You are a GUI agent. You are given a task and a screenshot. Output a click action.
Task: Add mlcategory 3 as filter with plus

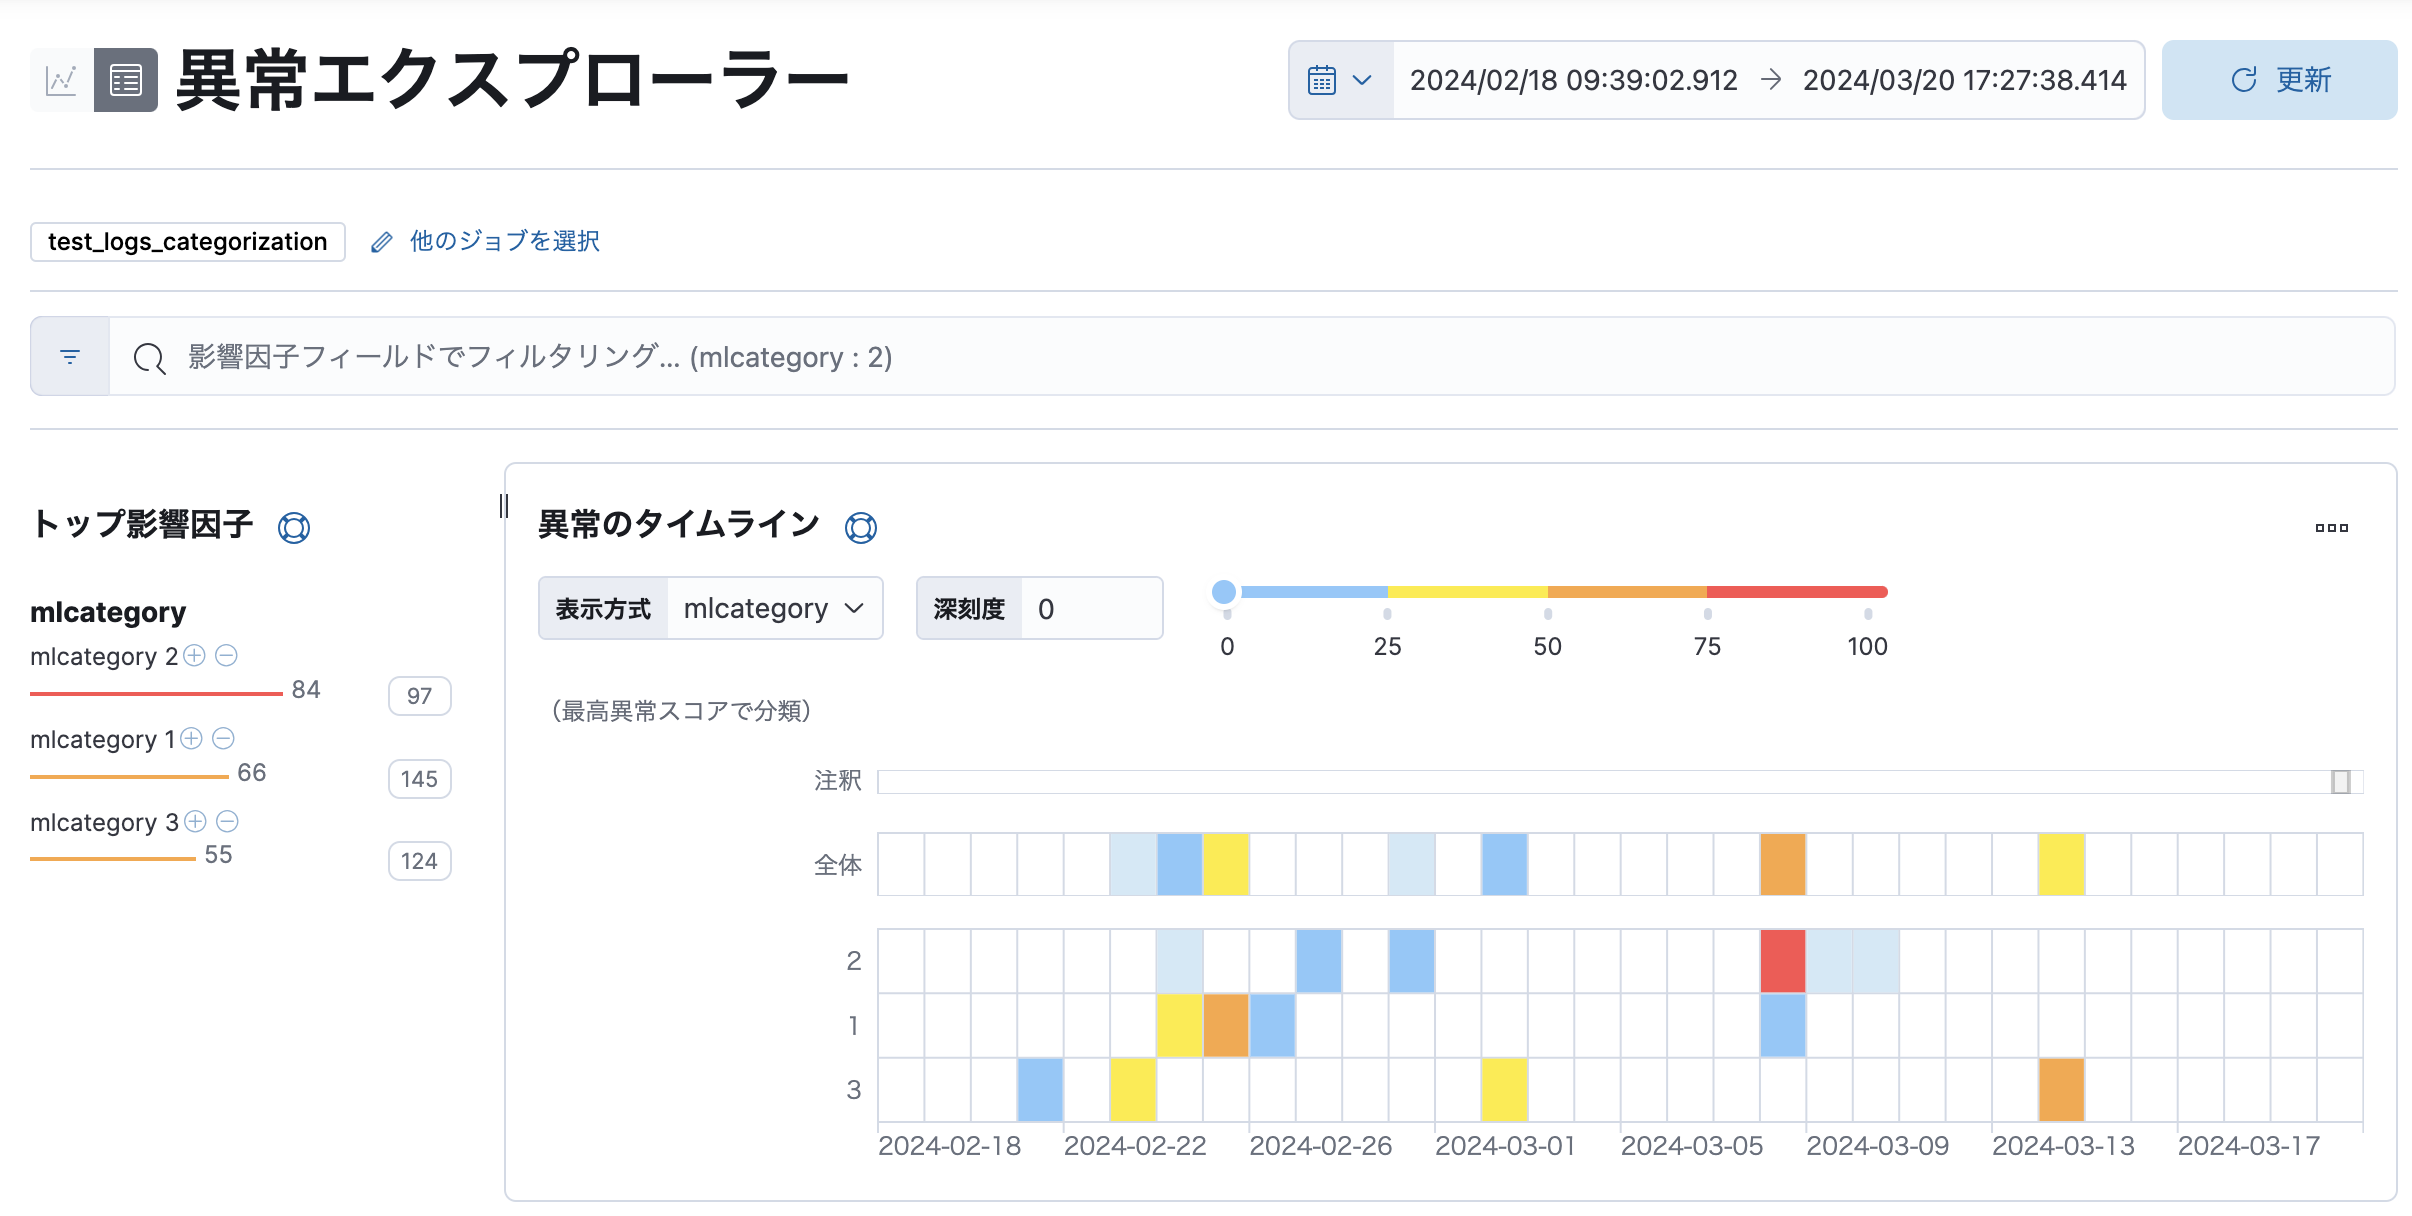(196, 822)
